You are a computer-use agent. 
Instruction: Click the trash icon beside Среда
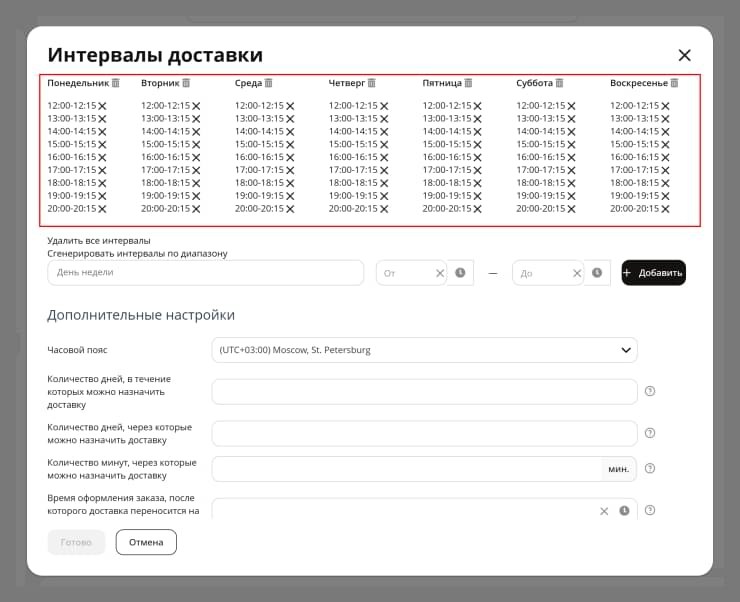(269, 83)
